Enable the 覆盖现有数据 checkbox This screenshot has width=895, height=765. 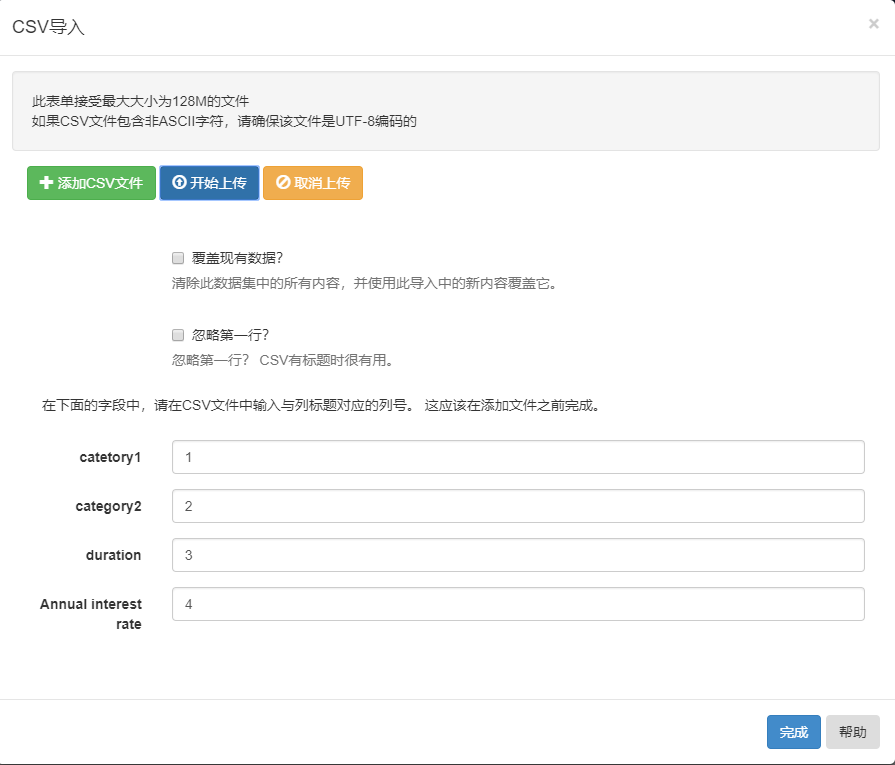(x=178, y=258)
